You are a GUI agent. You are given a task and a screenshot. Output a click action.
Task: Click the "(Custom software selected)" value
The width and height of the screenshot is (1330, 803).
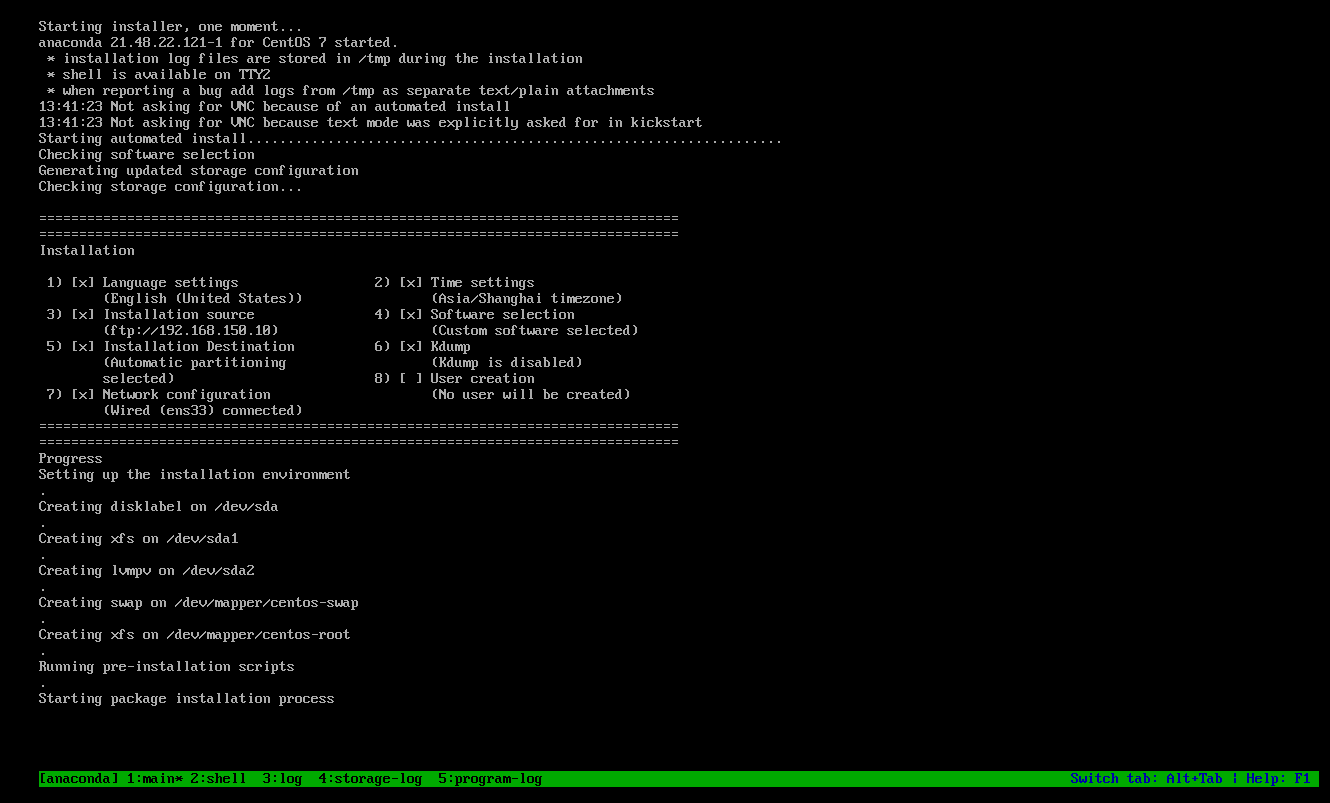tap(535, 331)
